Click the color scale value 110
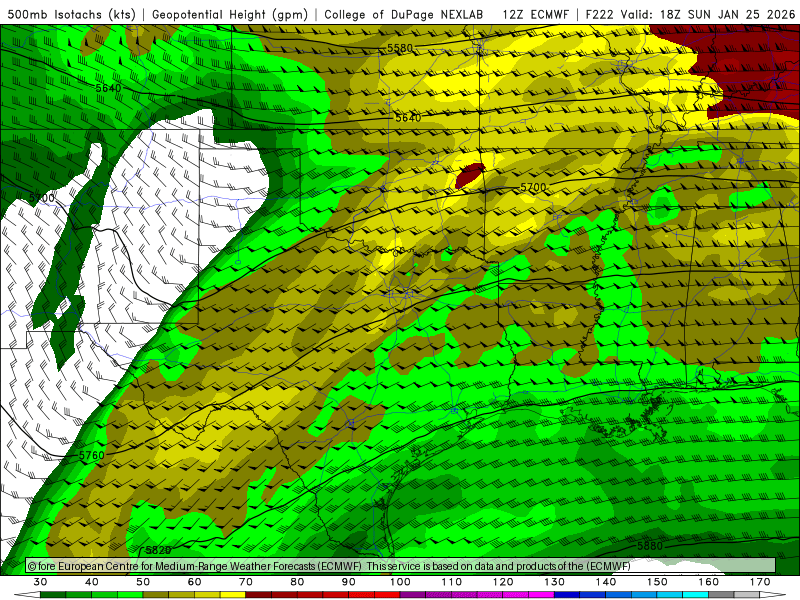Image resolution: width=800 pixels, height=600 pixels. (452, 582)
